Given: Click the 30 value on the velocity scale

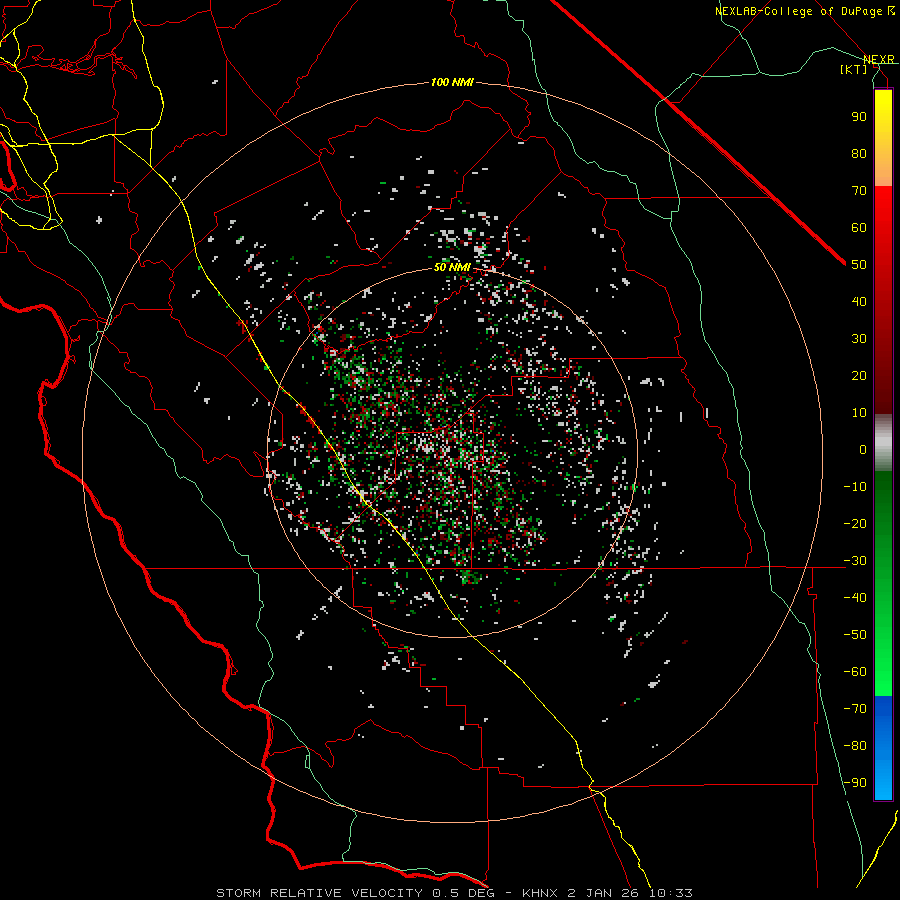Looking at the screenshot, I should coord(859,339).
